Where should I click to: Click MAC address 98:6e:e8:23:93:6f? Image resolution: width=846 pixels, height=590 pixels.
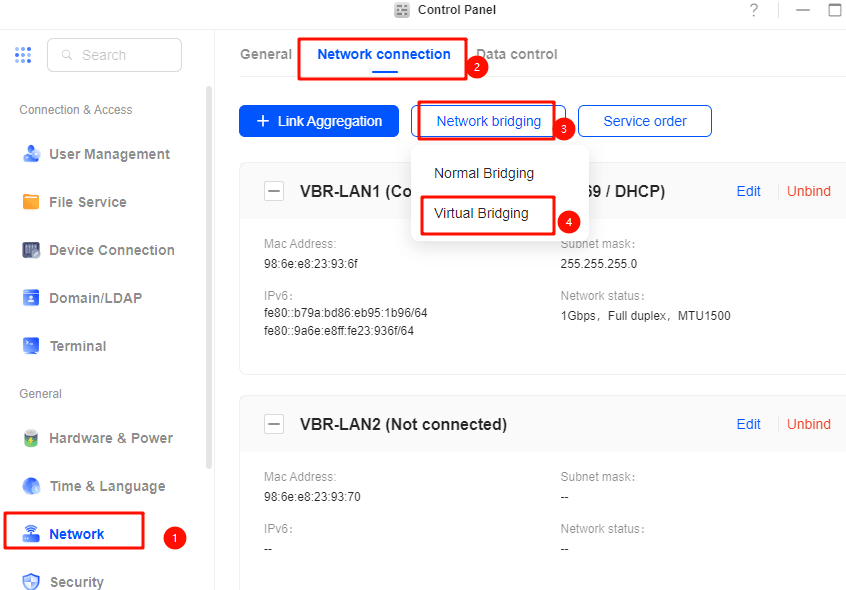click(x=311, y=264)
